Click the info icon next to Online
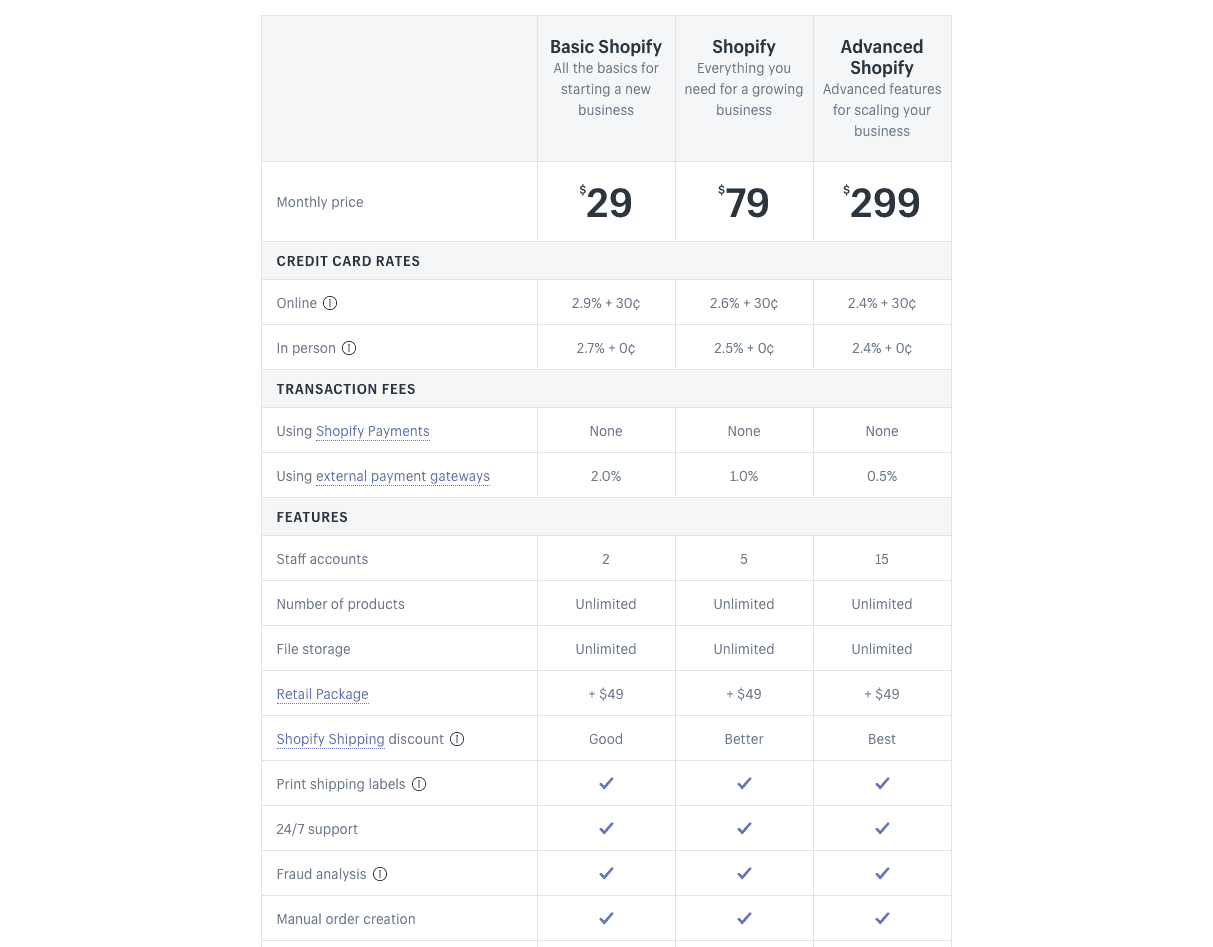 [x=330, y=303]
